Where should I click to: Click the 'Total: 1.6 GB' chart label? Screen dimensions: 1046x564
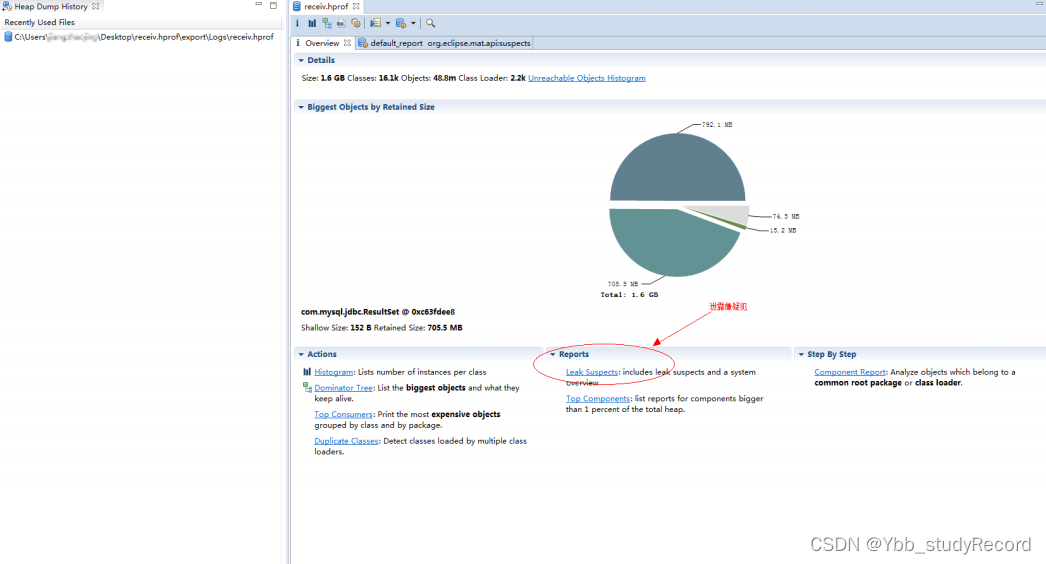point(629,294)
